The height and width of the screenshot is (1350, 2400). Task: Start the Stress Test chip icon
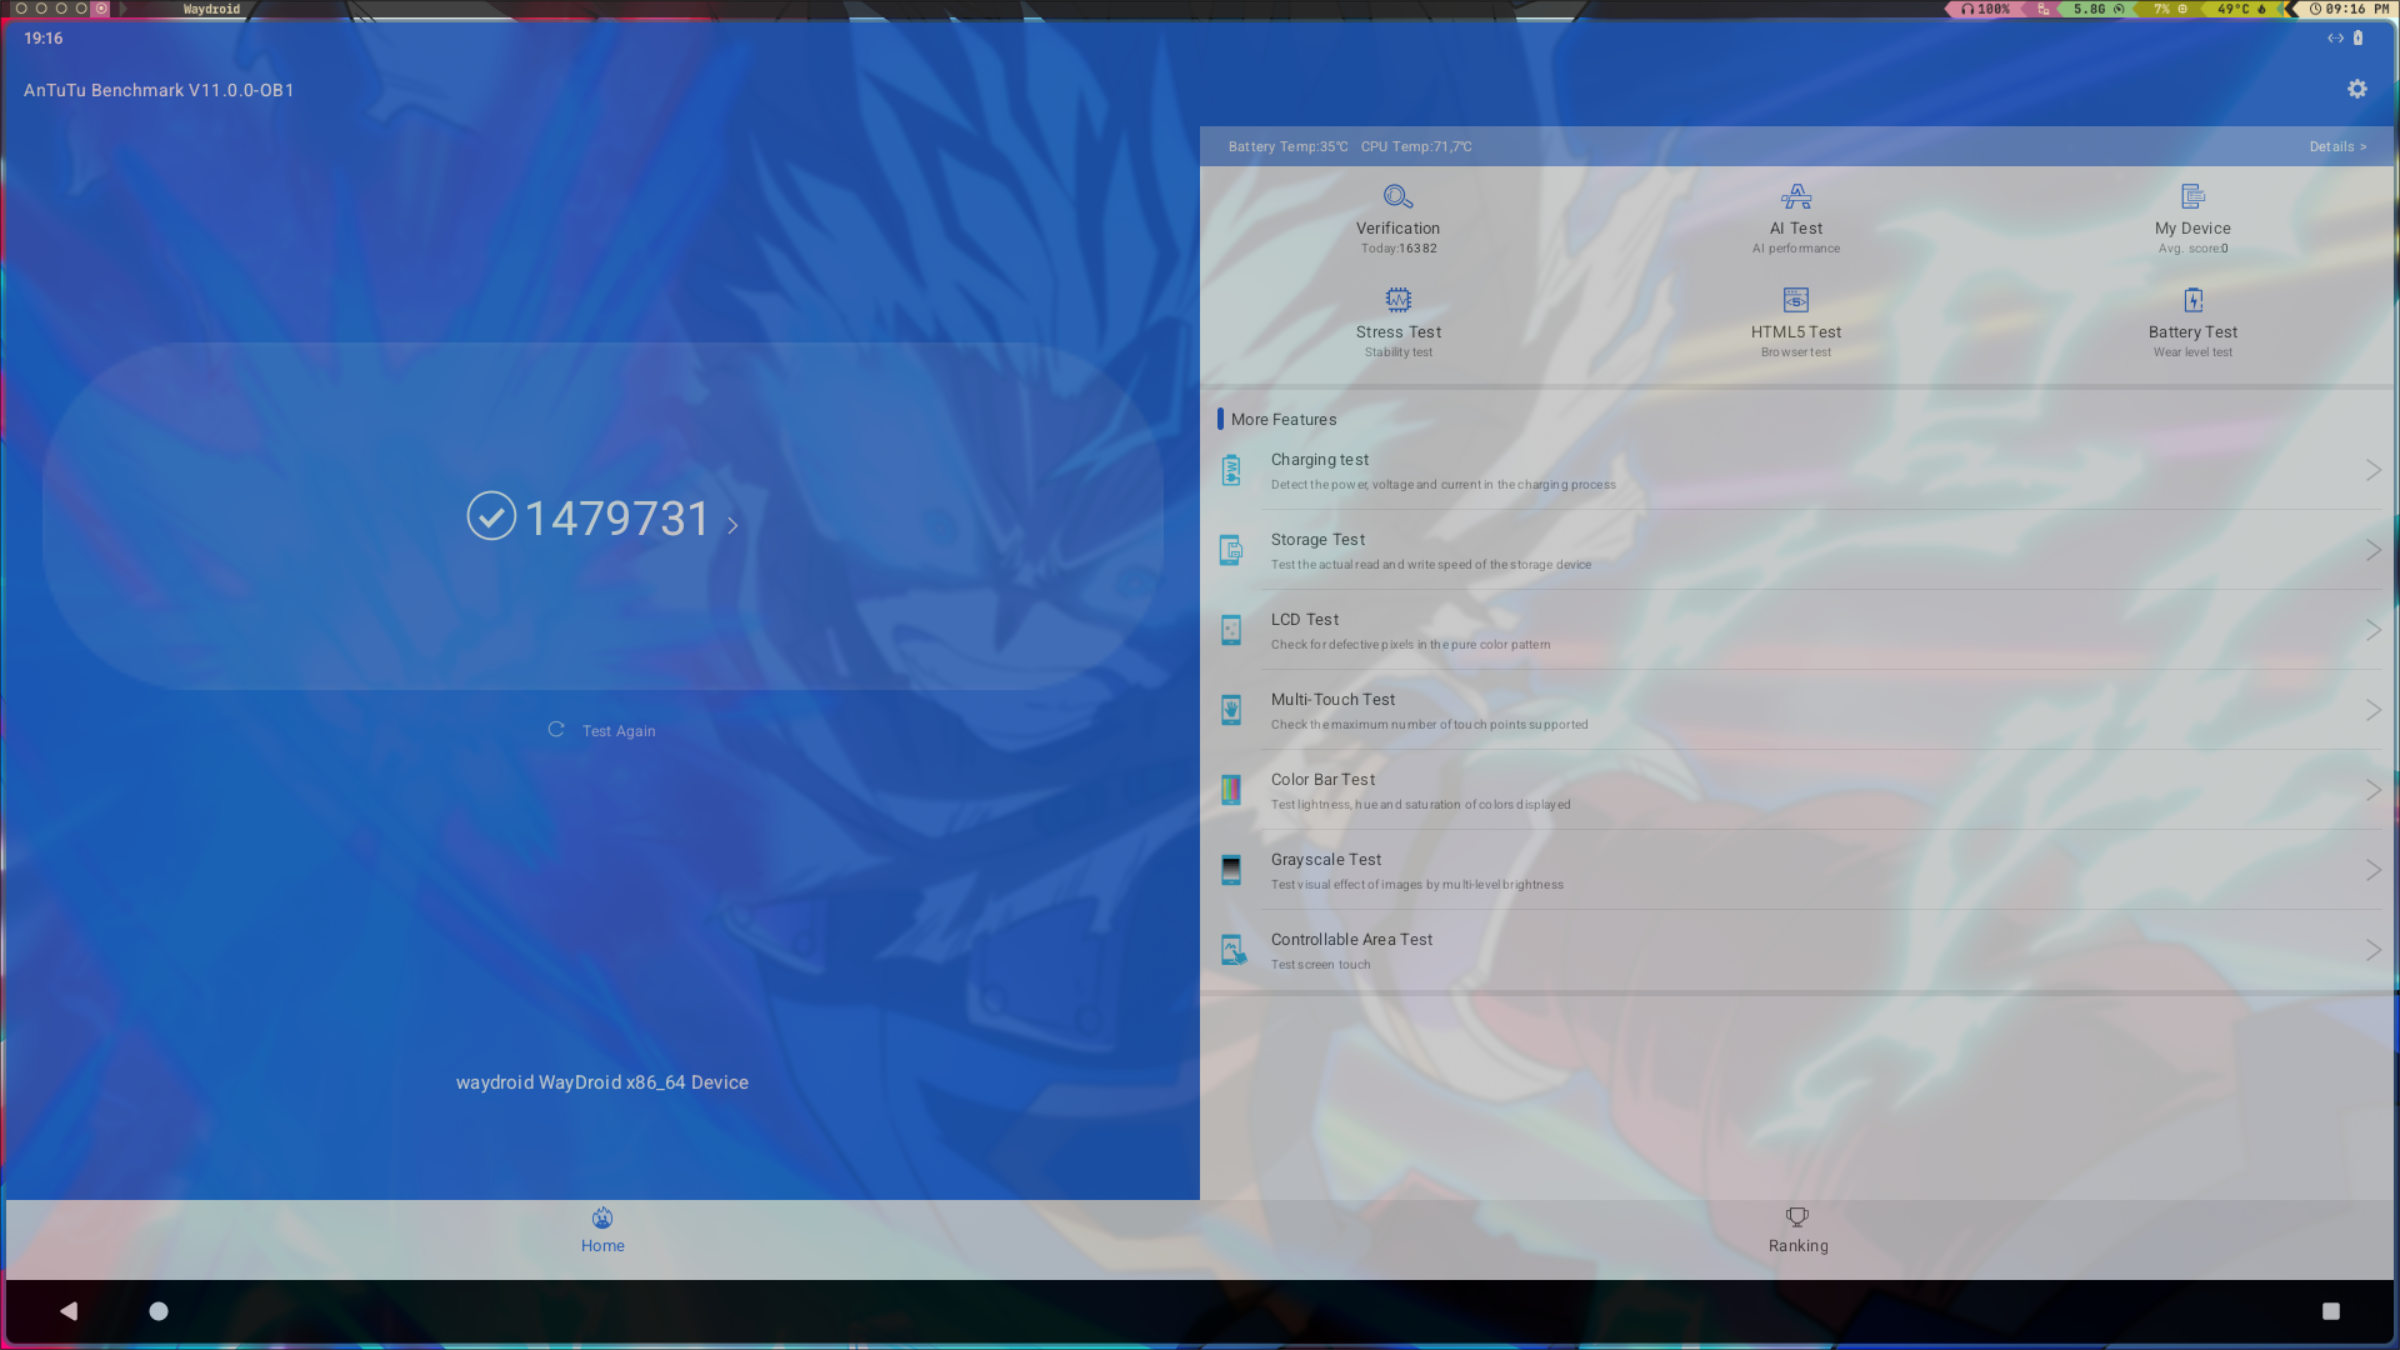pyautogui.click(x=1398, y=300)
